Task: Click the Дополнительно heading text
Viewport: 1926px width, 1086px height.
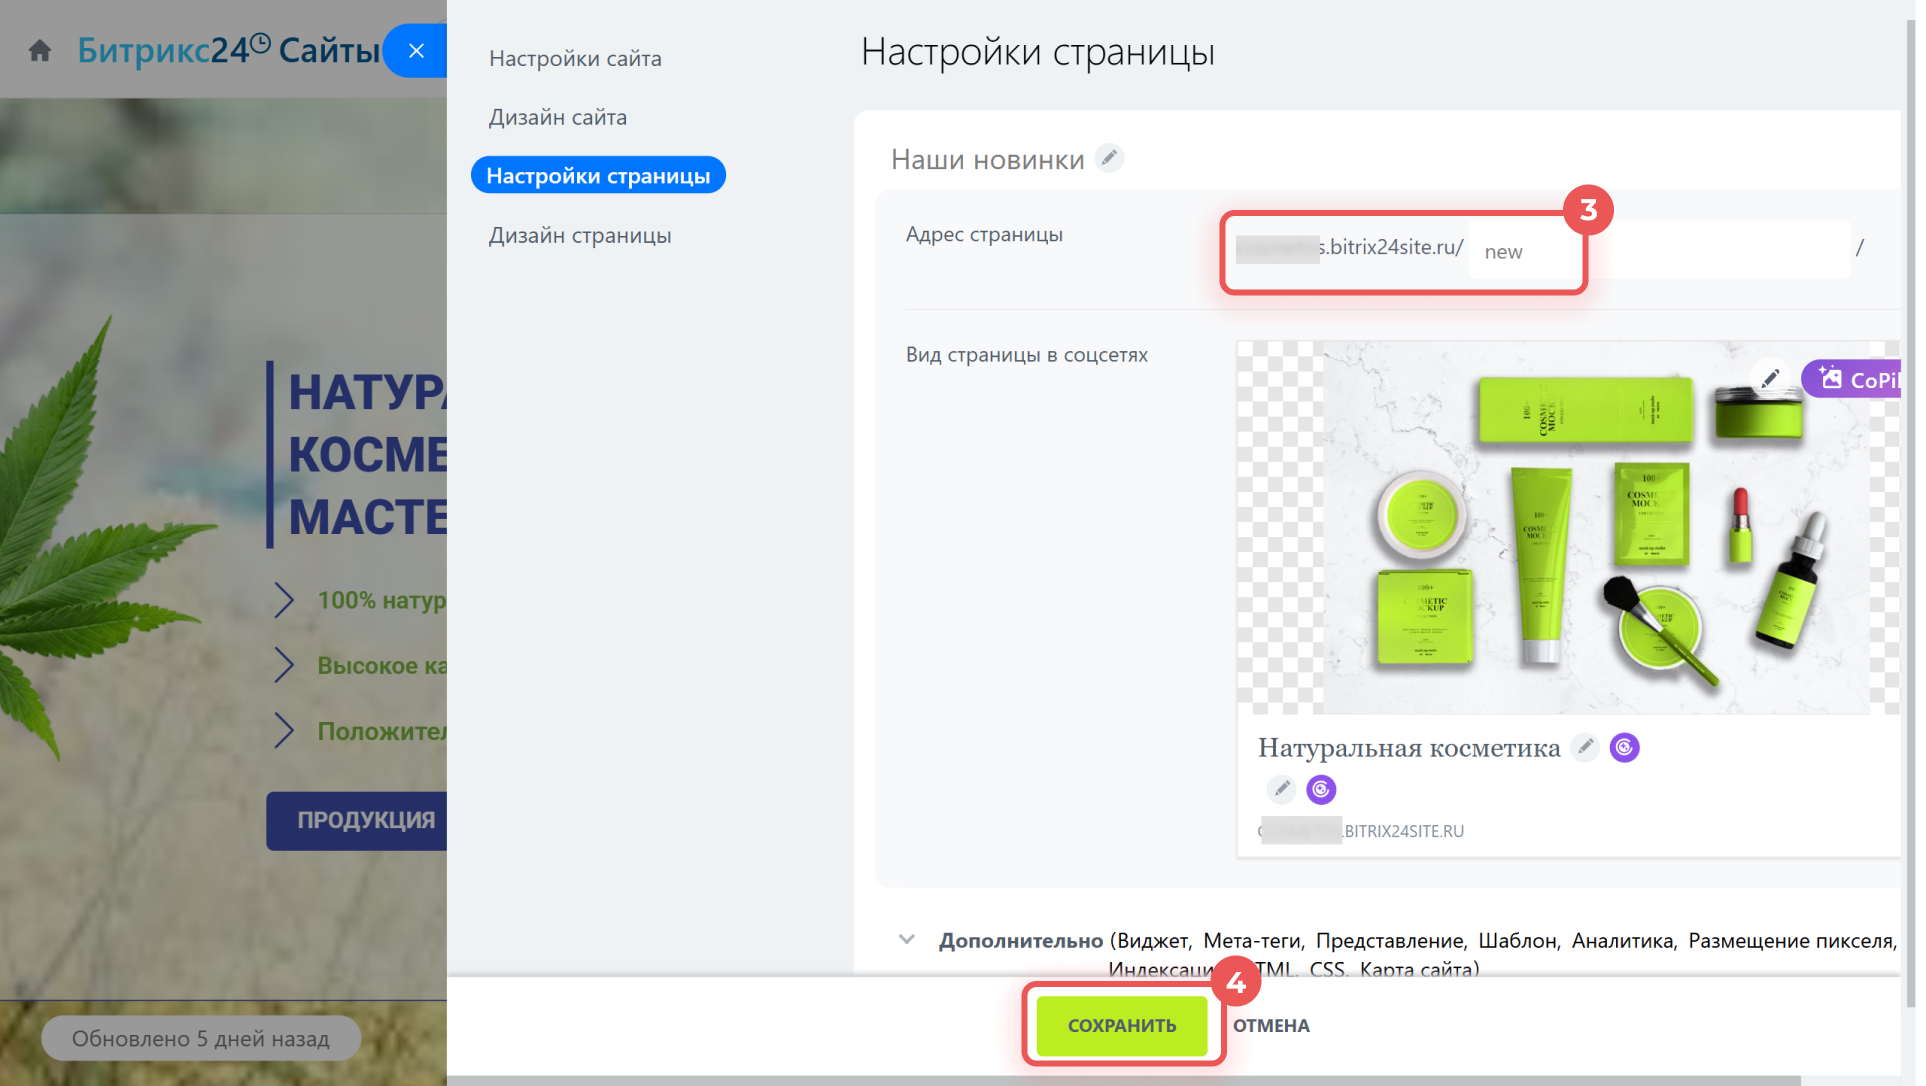Action: click(x=1020, y=940)
